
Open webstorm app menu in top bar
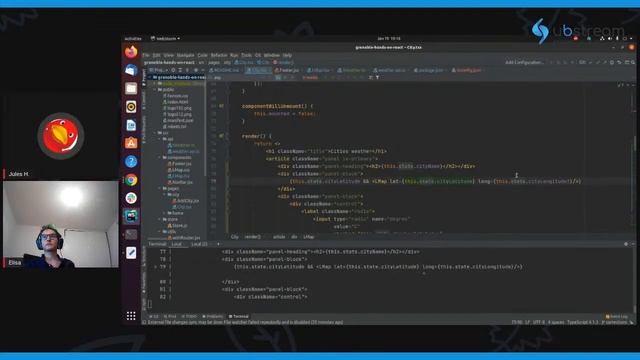click(x=165, y=38)
